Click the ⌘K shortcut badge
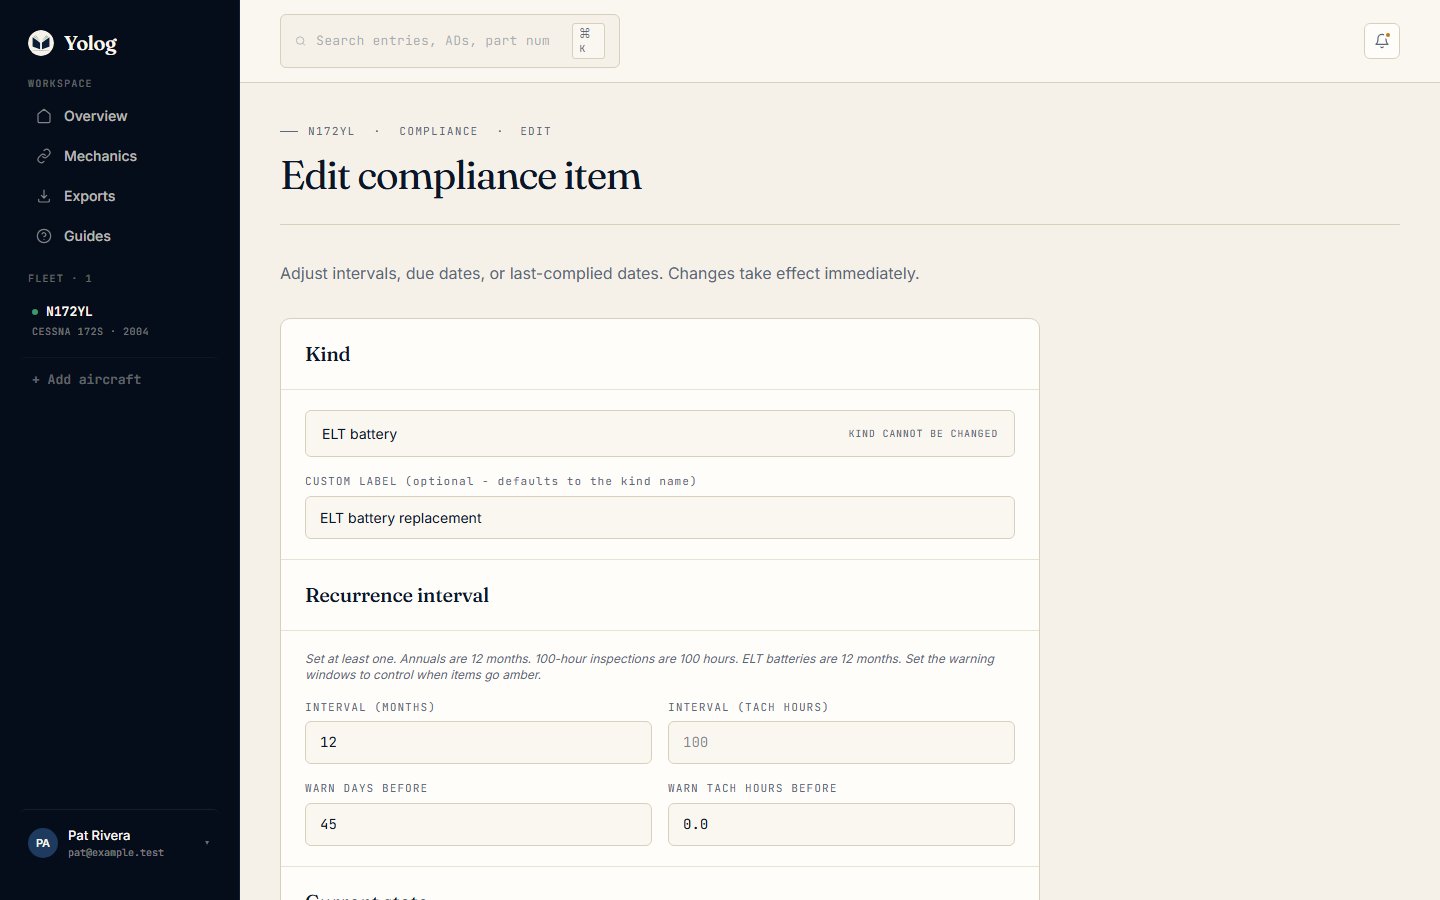Viewport: 1440px width, 900px height. point(588,41)
